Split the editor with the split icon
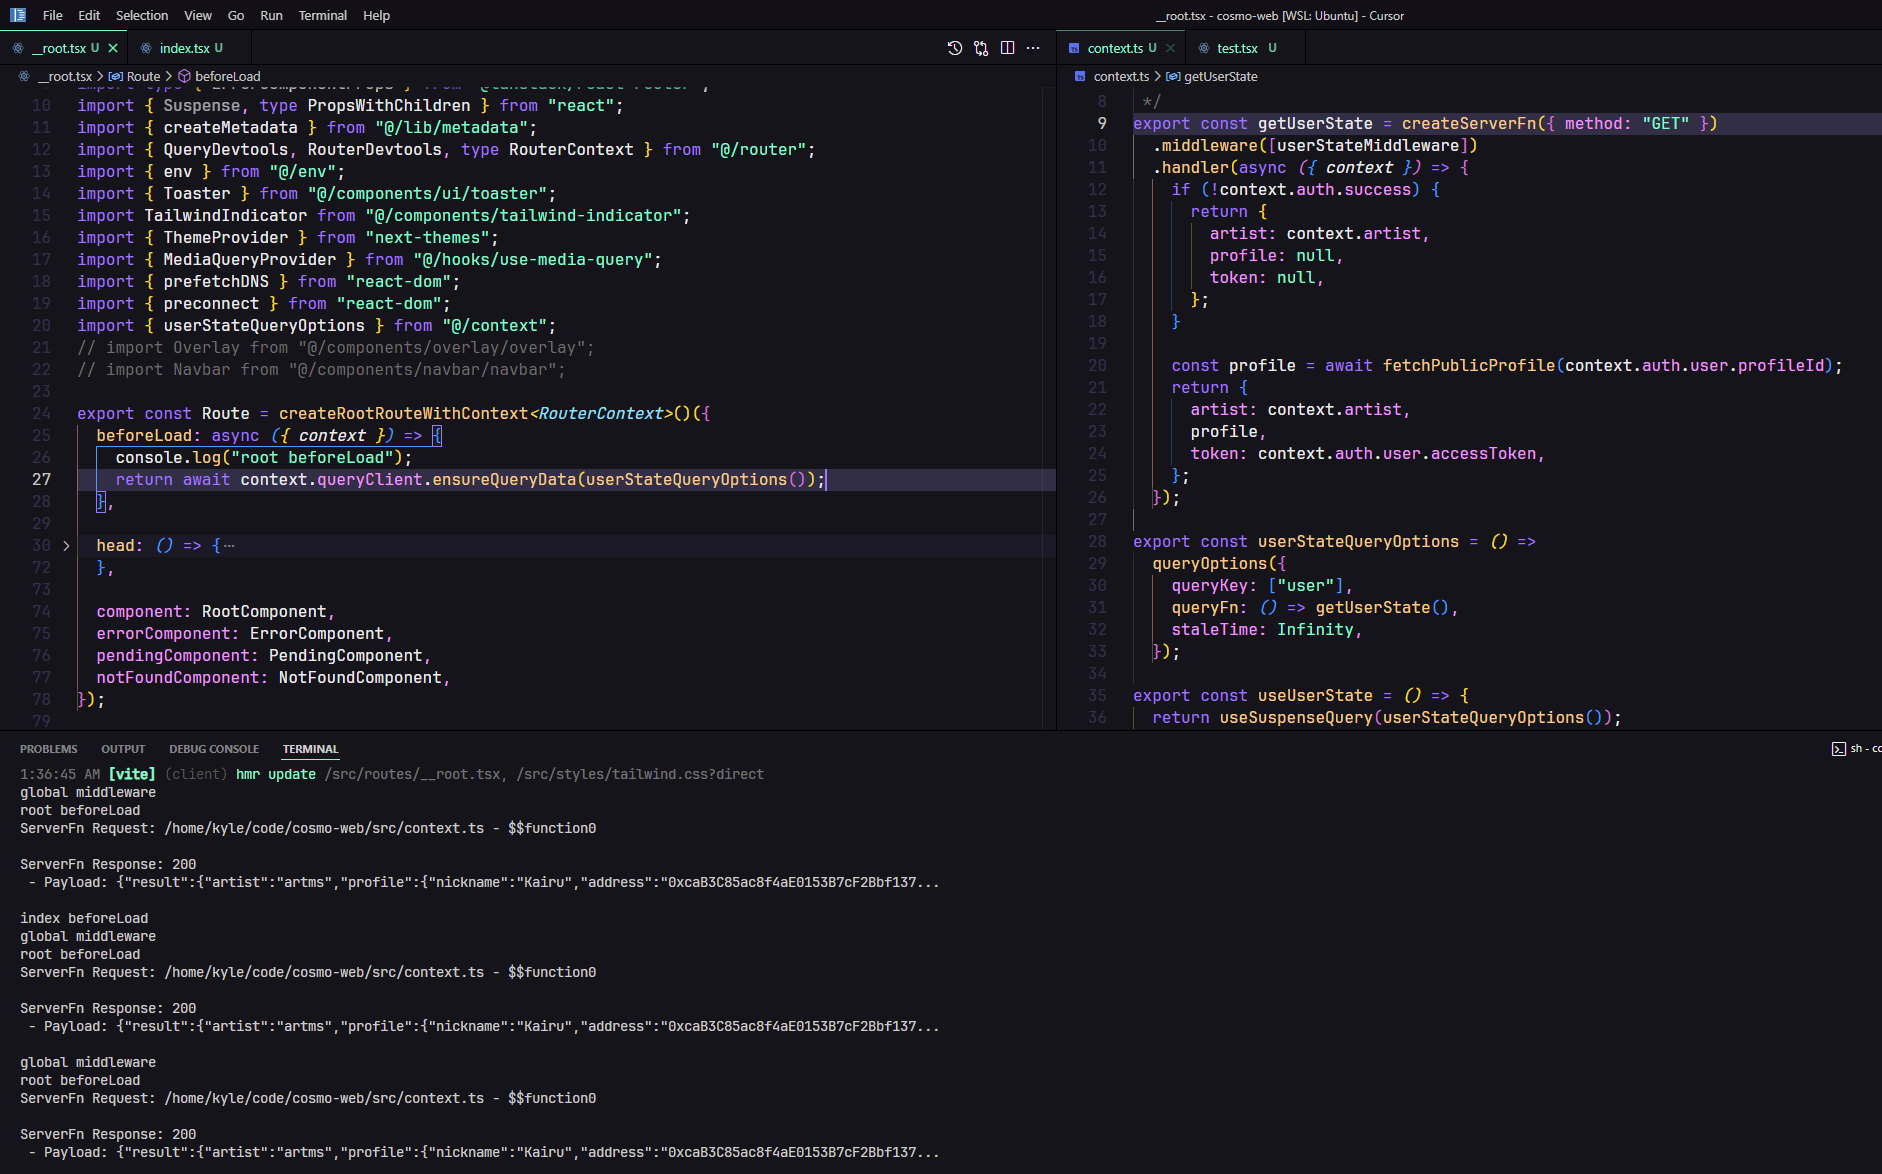Image resolution: width=1882 pixels, height=1174 pixels. click(1007, 48)
